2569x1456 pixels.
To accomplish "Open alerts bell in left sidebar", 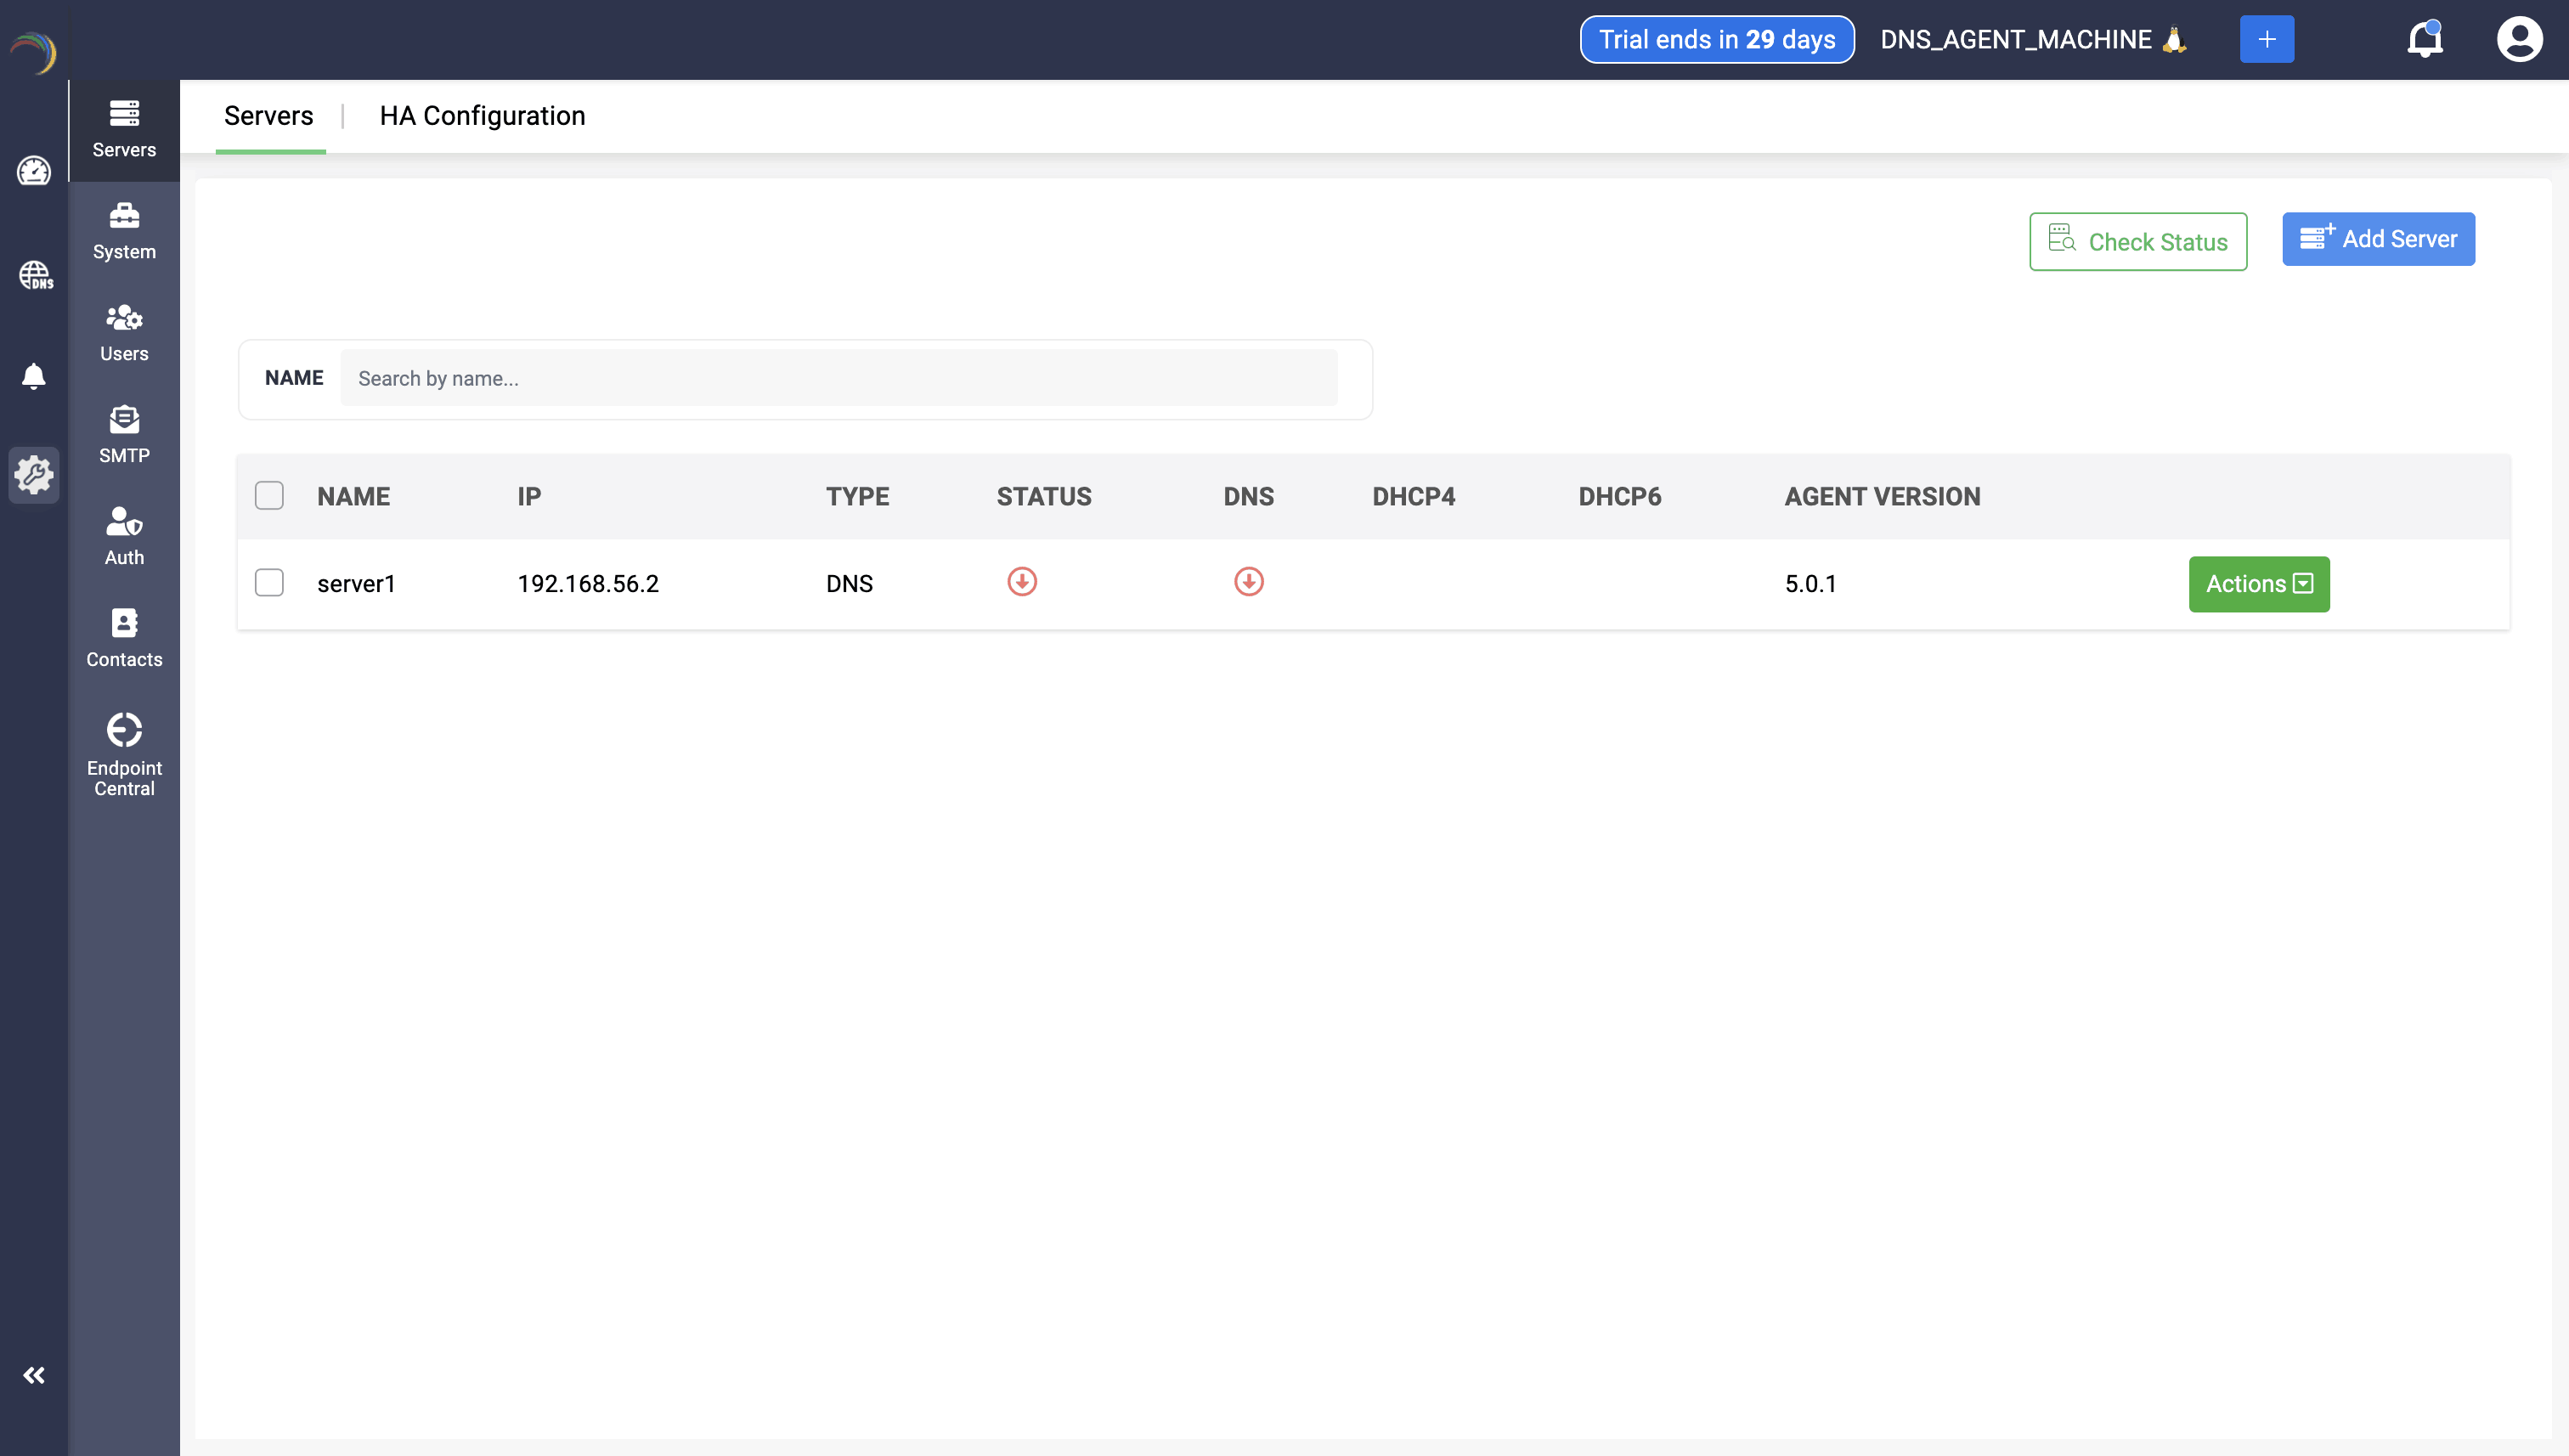I will click(x=34, y=376).
